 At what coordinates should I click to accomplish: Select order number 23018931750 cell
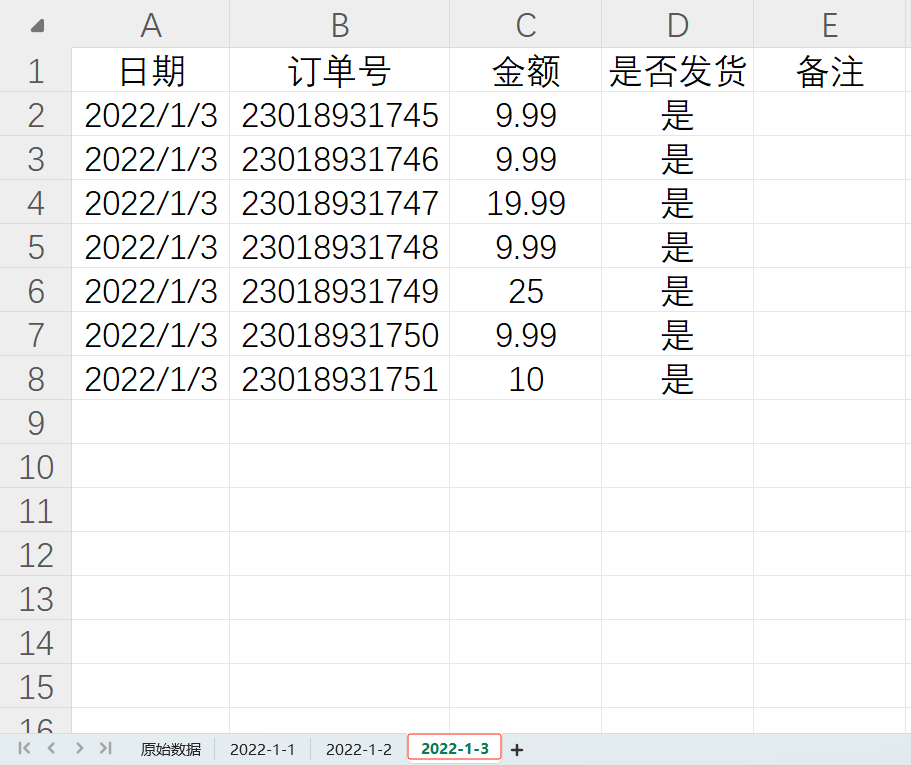click(340, 334)
